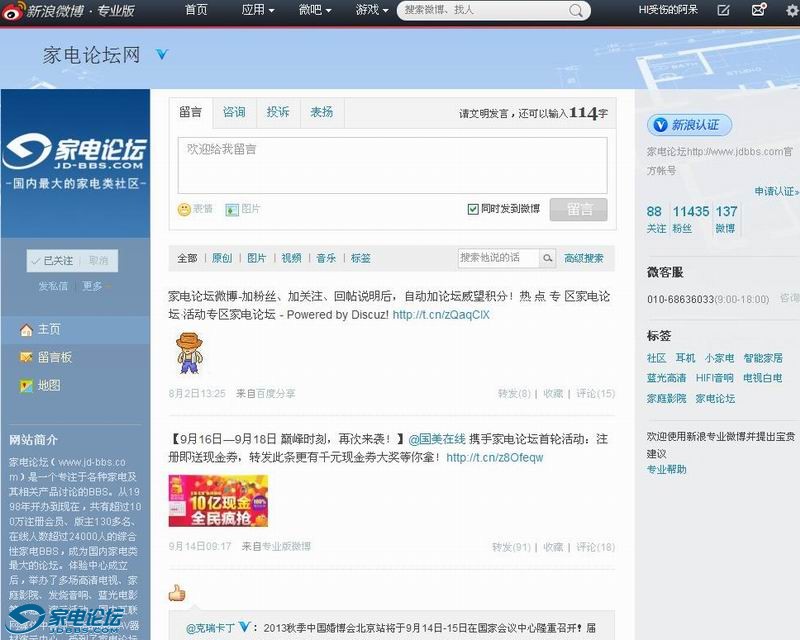Click the 欢迎给我留言 message text area
This screenshot has width=800, height=640.
point(392,165)
